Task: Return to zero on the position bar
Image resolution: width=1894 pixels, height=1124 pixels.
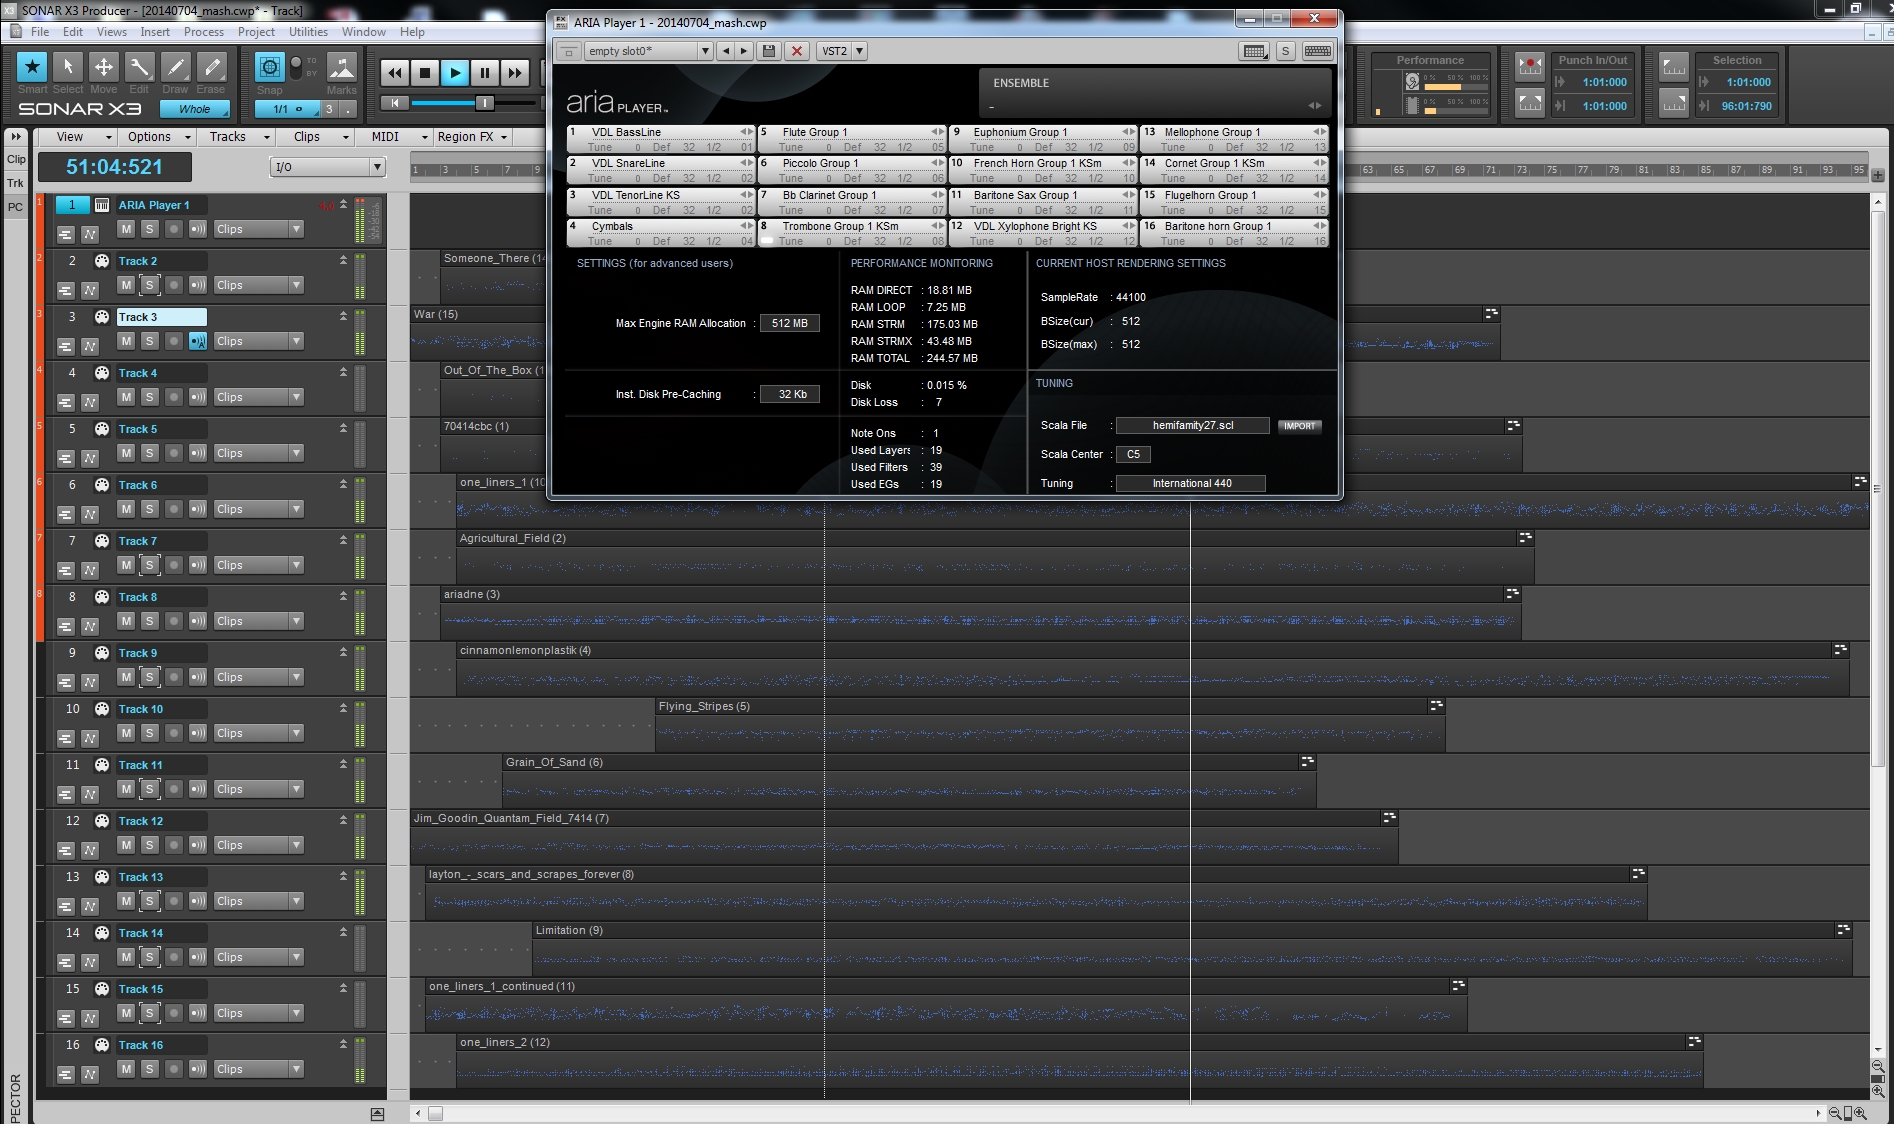Action: point(395,102)
